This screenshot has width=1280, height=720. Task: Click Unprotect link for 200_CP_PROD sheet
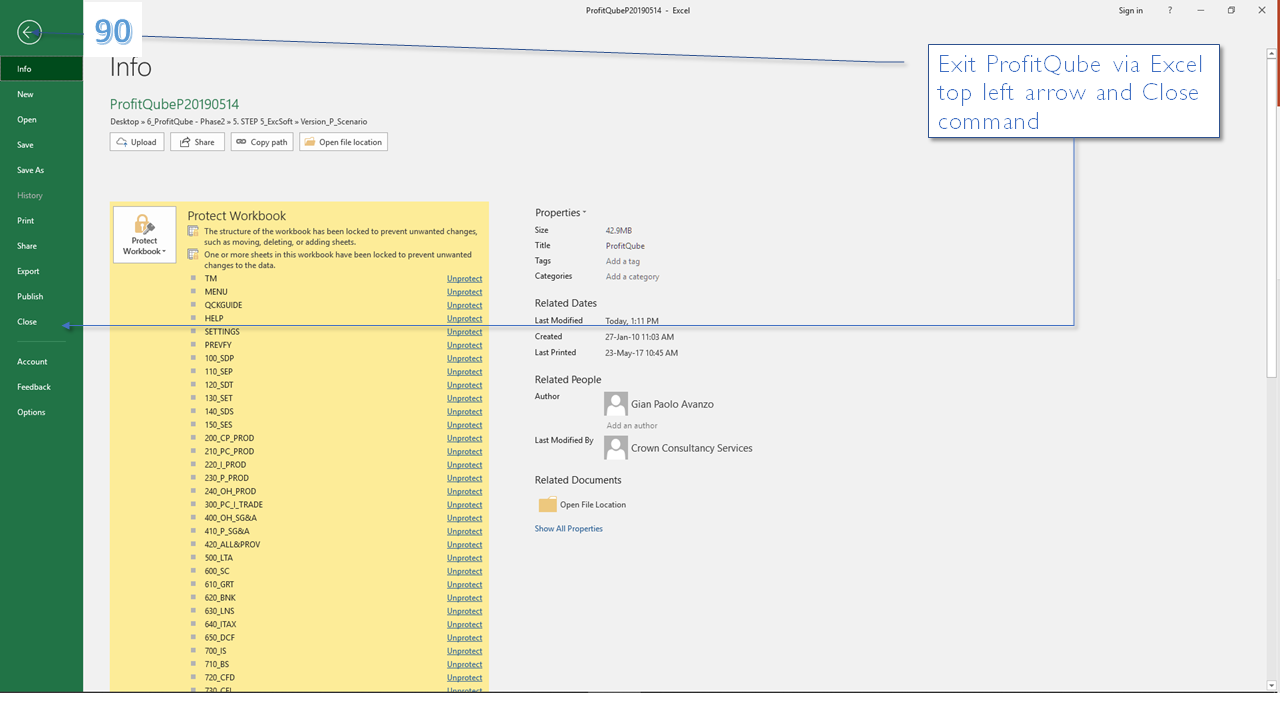(464, 438)
